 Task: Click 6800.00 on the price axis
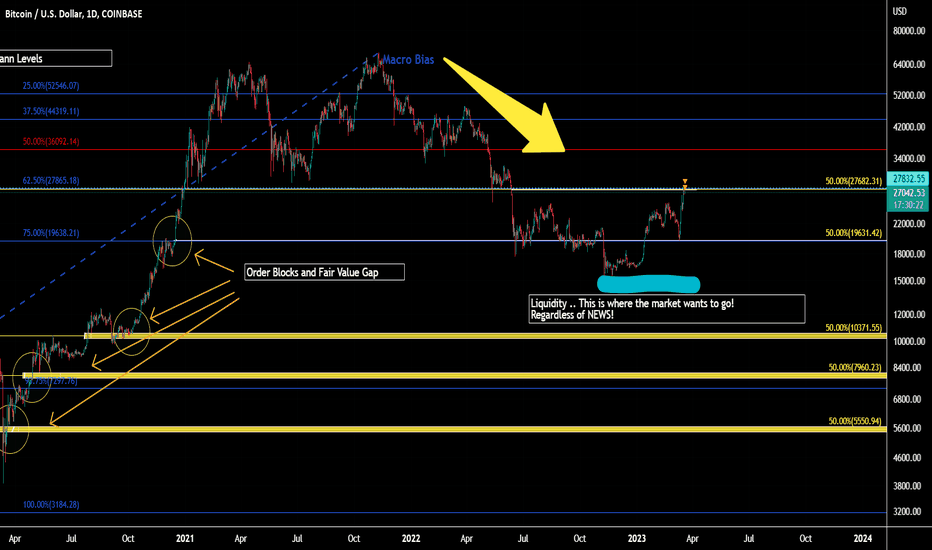pos(907,399)
